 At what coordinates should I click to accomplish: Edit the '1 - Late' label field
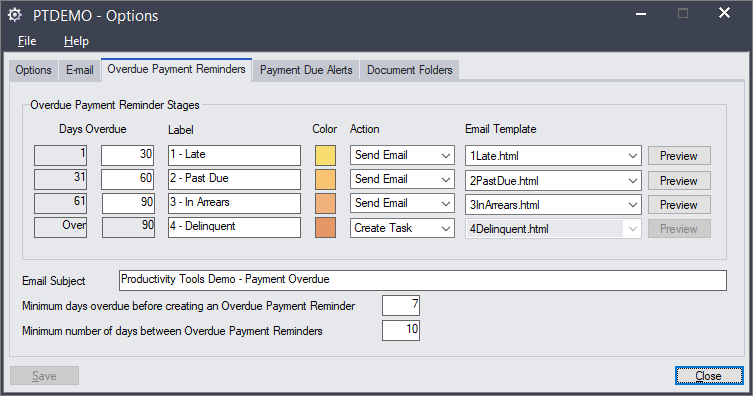234,156
